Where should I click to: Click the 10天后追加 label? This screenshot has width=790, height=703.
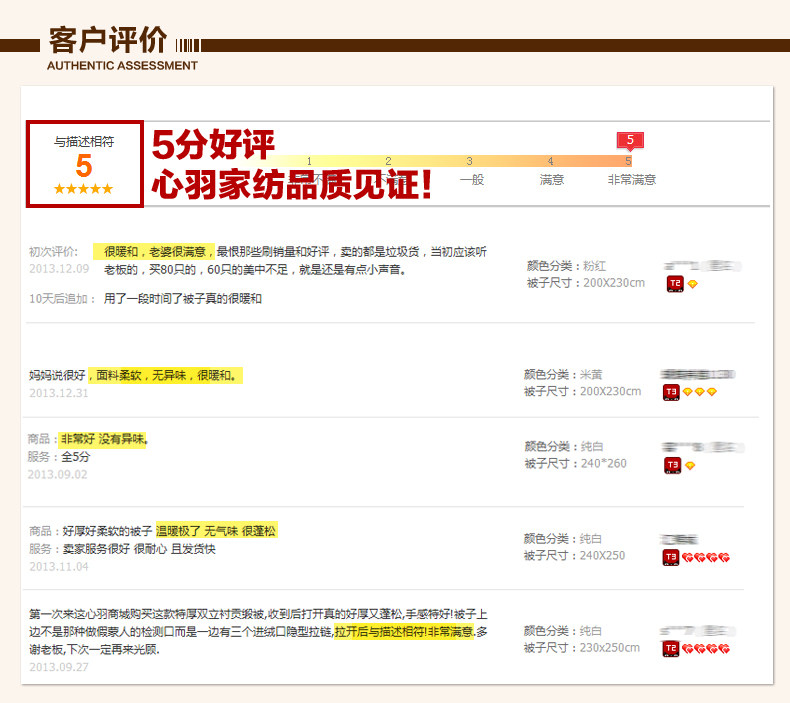[62, 299]
